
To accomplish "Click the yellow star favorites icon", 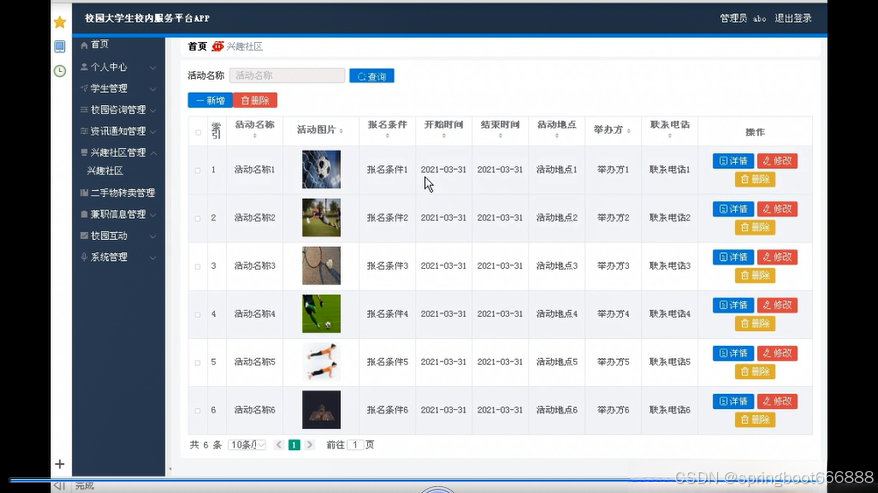I will (60, 22).
